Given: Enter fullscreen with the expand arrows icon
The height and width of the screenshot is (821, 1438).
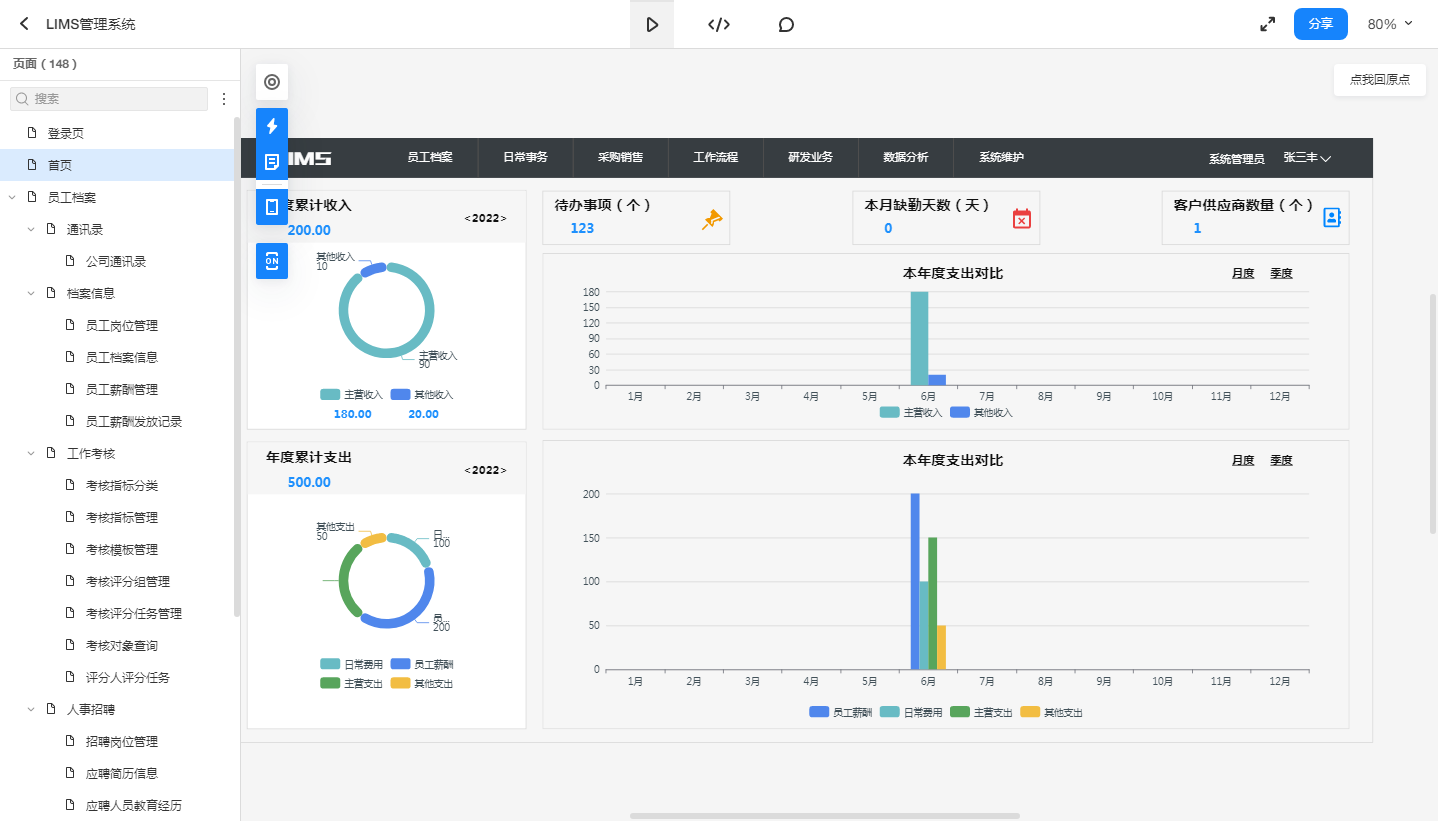Looking at the screenshot, I should [1267, 24].
